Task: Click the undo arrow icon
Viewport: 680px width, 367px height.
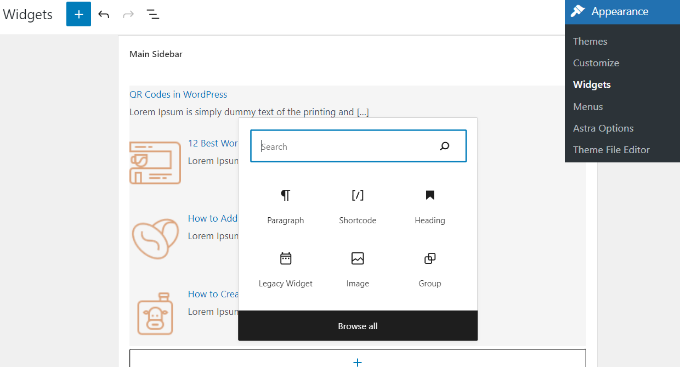Action: pos(104,14)
